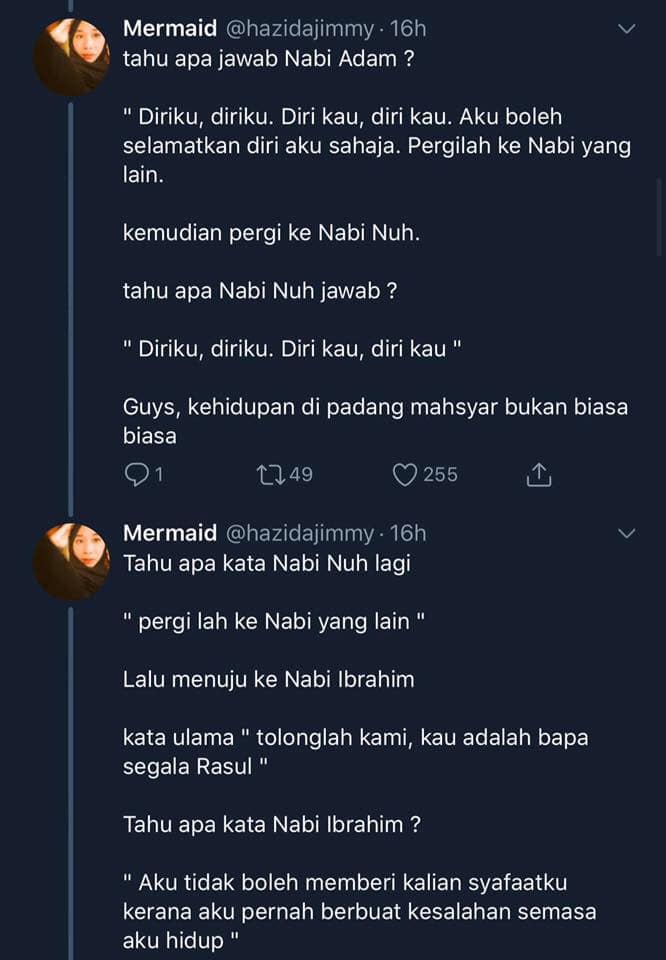Open Mermaid display name on first tweet
Image resolution: width=666 pixels, height=960 pixels.
pos(170,28)
